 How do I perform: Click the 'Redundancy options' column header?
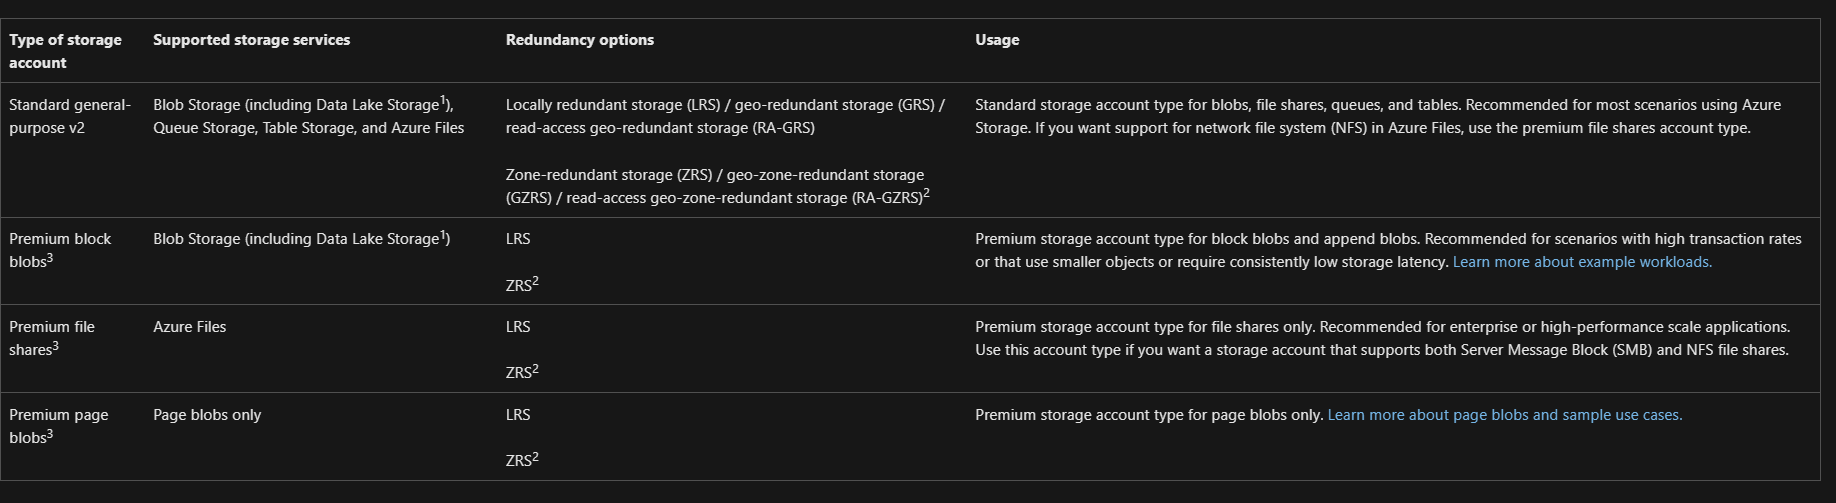(579, 40)
